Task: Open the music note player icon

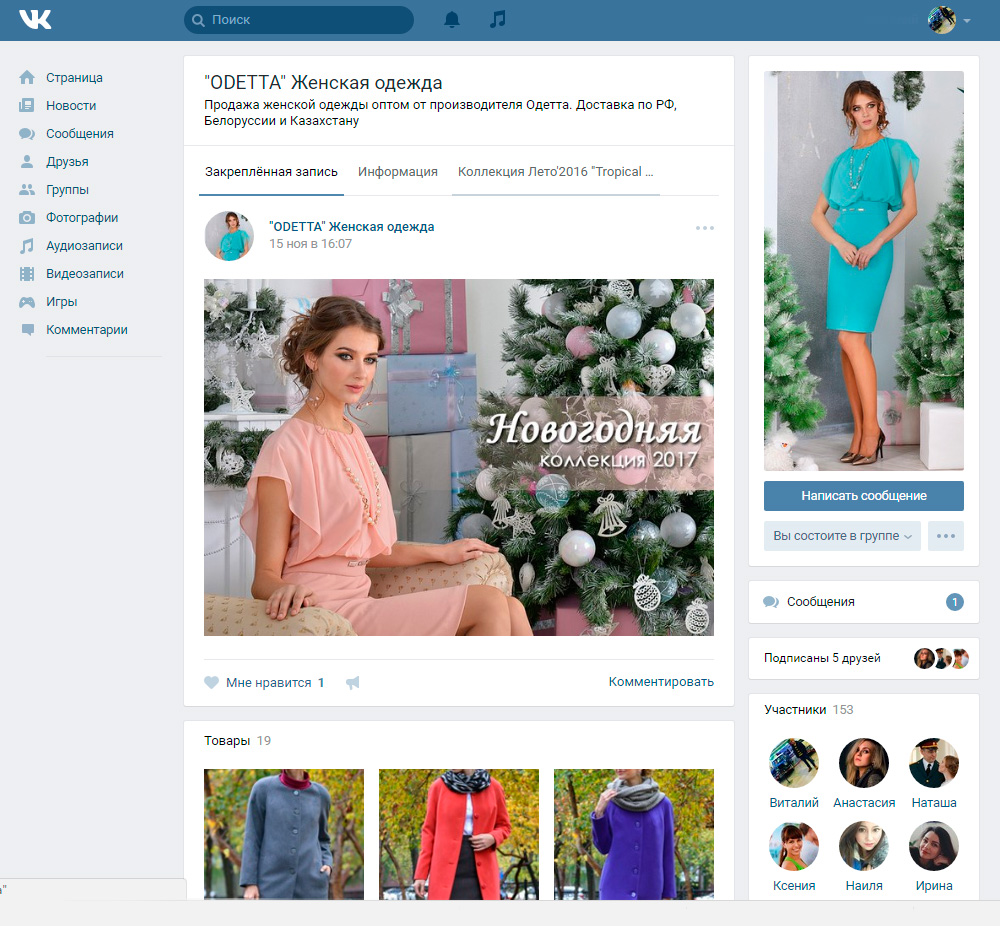Action: click(497, 19)
